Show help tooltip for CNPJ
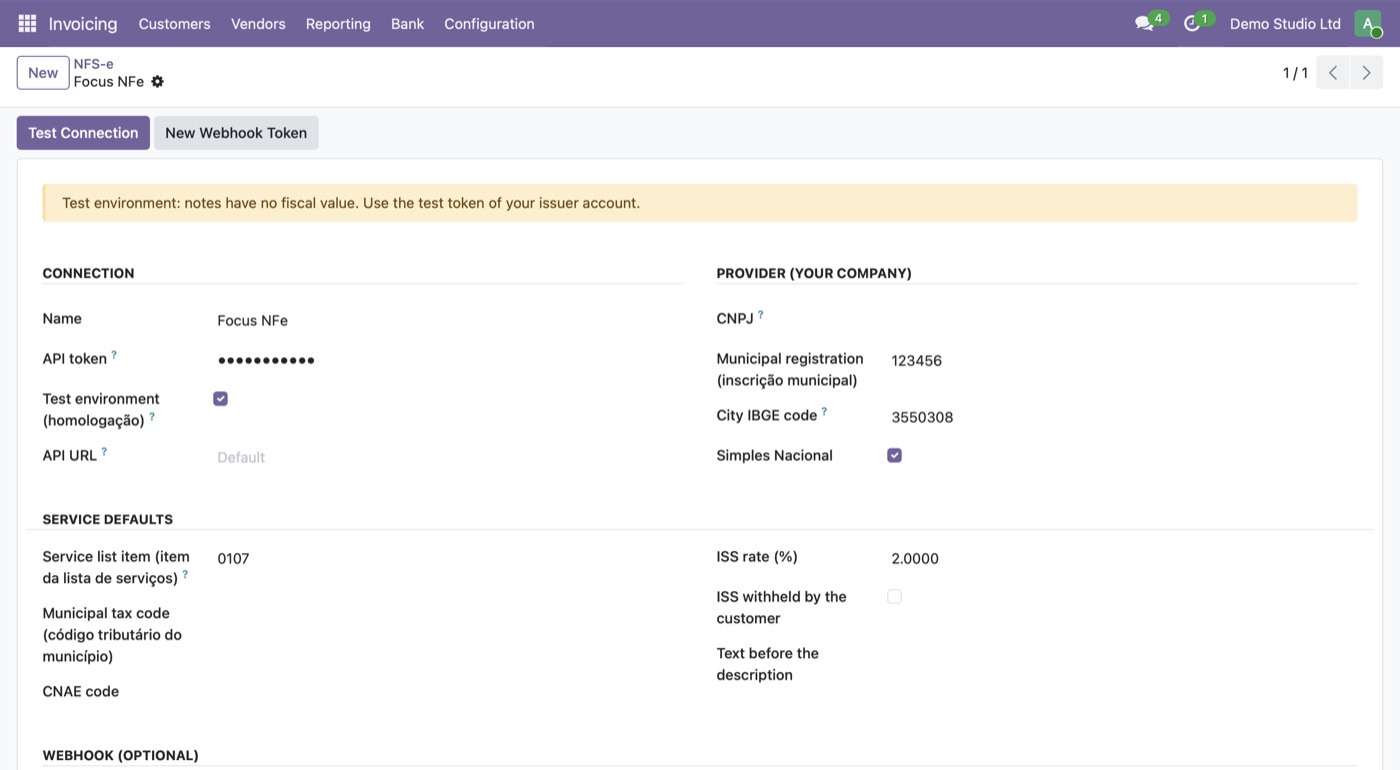The width and height of the screenshot is (1400, 770). [x=760, y=314]
